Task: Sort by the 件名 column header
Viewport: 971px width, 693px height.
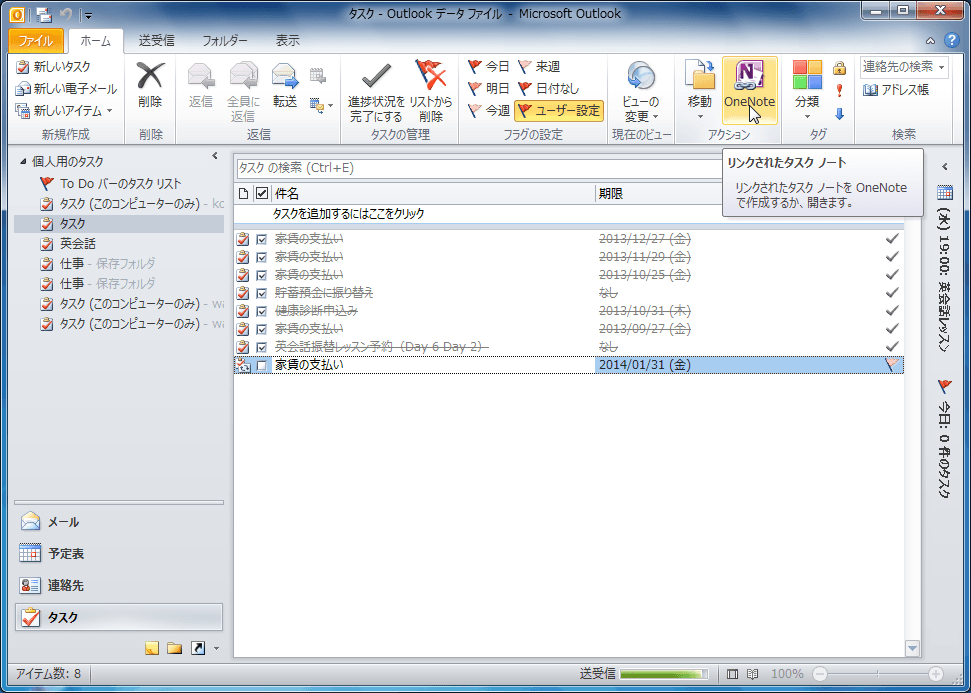Action: pyautogui.click(x=433, y=194)
